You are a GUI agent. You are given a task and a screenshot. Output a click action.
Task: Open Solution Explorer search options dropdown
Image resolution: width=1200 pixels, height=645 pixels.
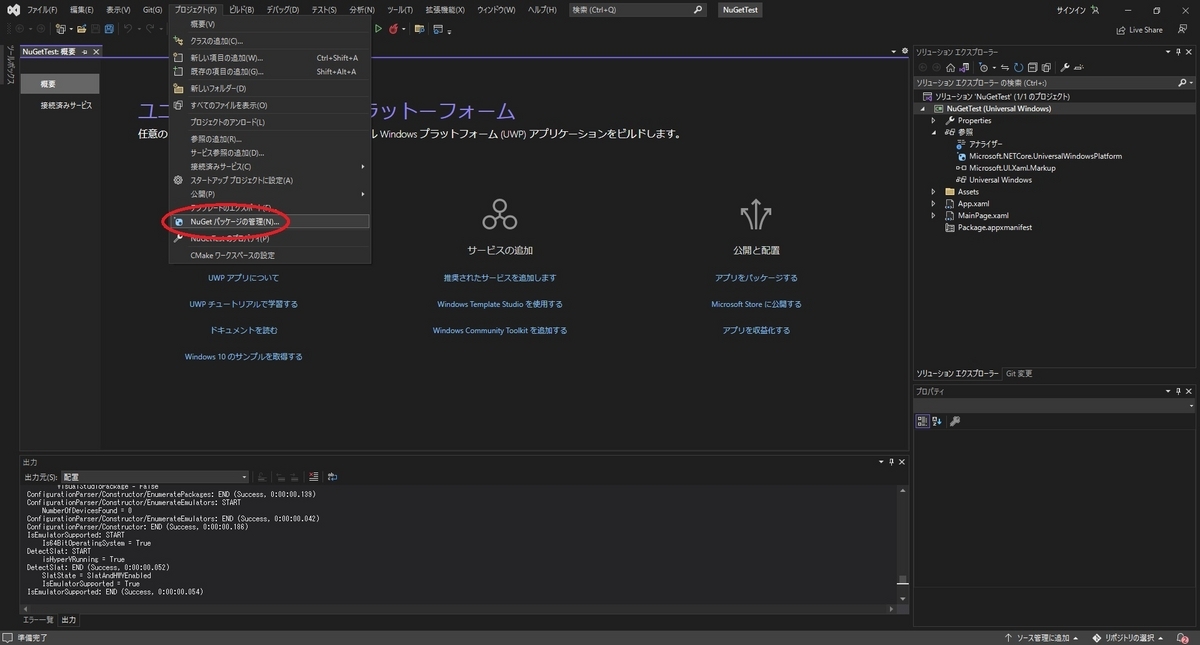[x=1190, y=82]
